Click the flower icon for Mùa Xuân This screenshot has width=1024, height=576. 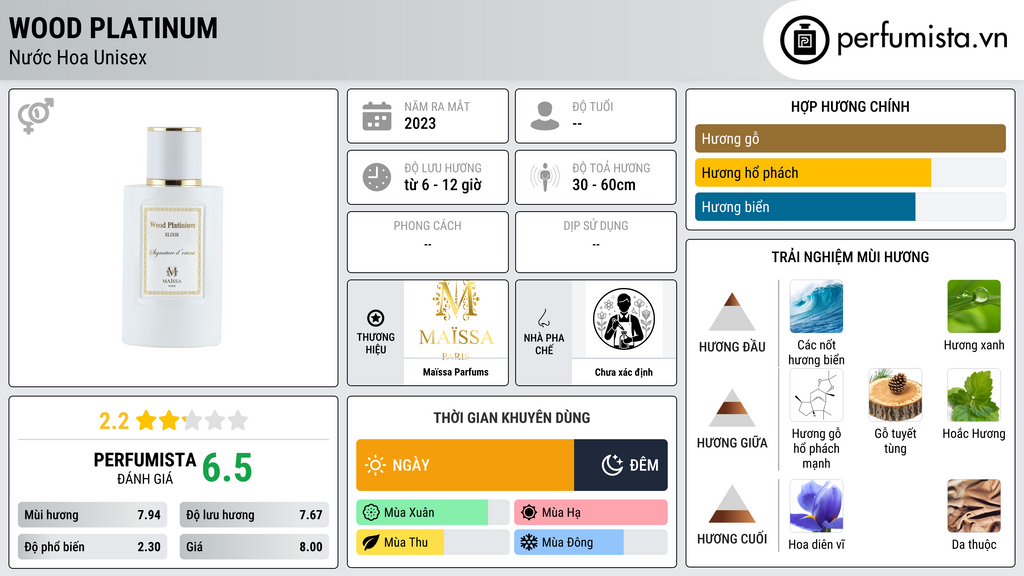(x=371, y=513)
